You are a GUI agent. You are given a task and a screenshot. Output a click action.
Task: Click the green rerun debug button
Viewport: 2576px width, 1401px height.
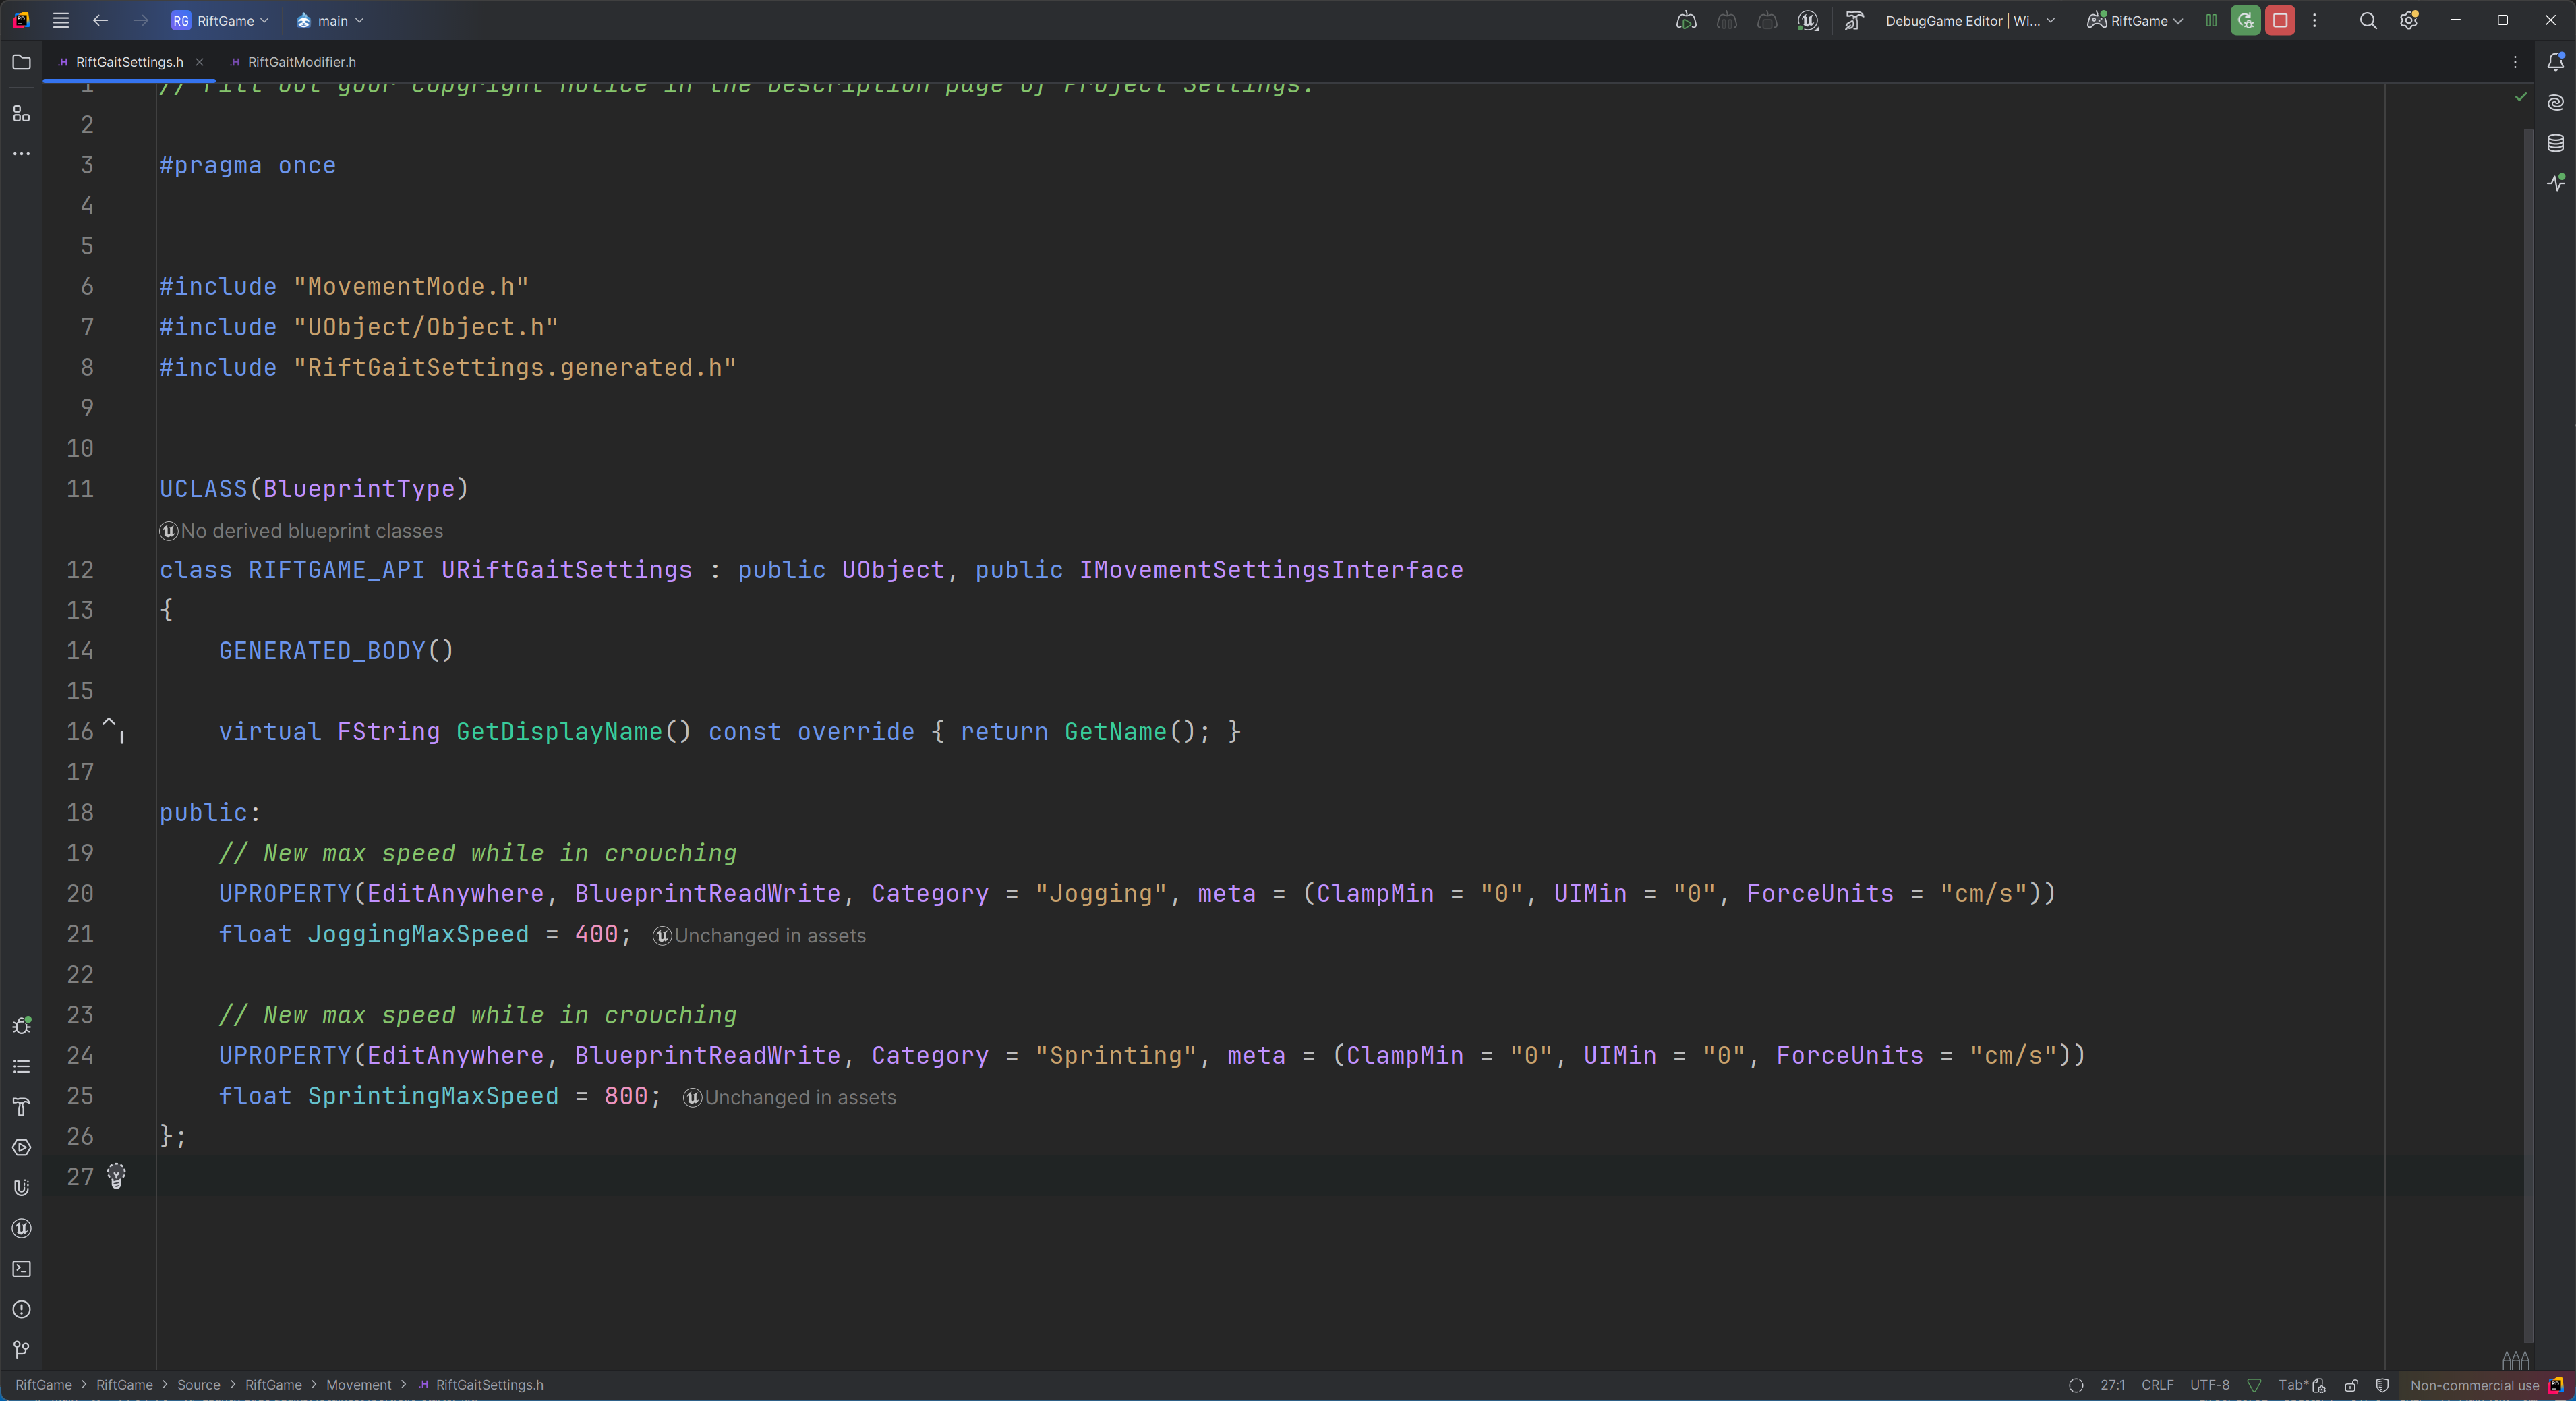pyautogui.click(x=2246, y=20)
